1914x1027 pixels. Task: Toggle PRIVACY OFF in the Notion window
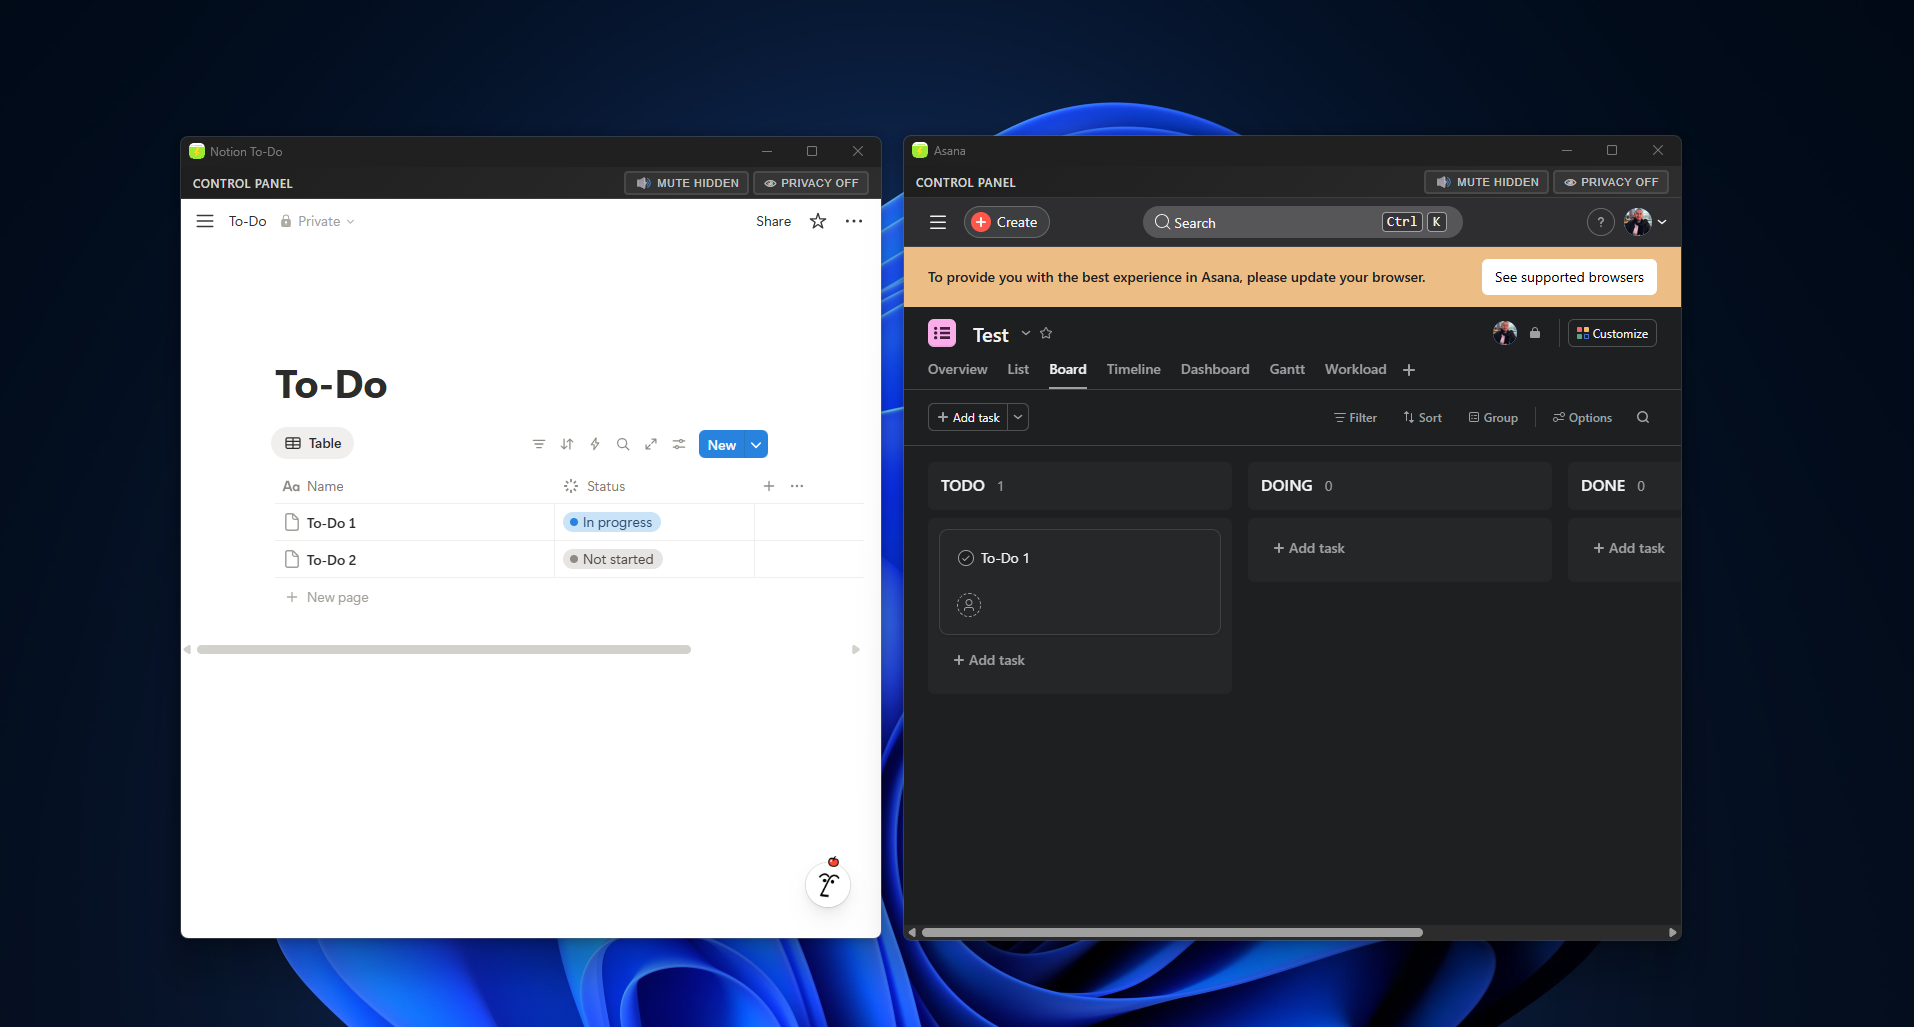[x=810, y=183]
